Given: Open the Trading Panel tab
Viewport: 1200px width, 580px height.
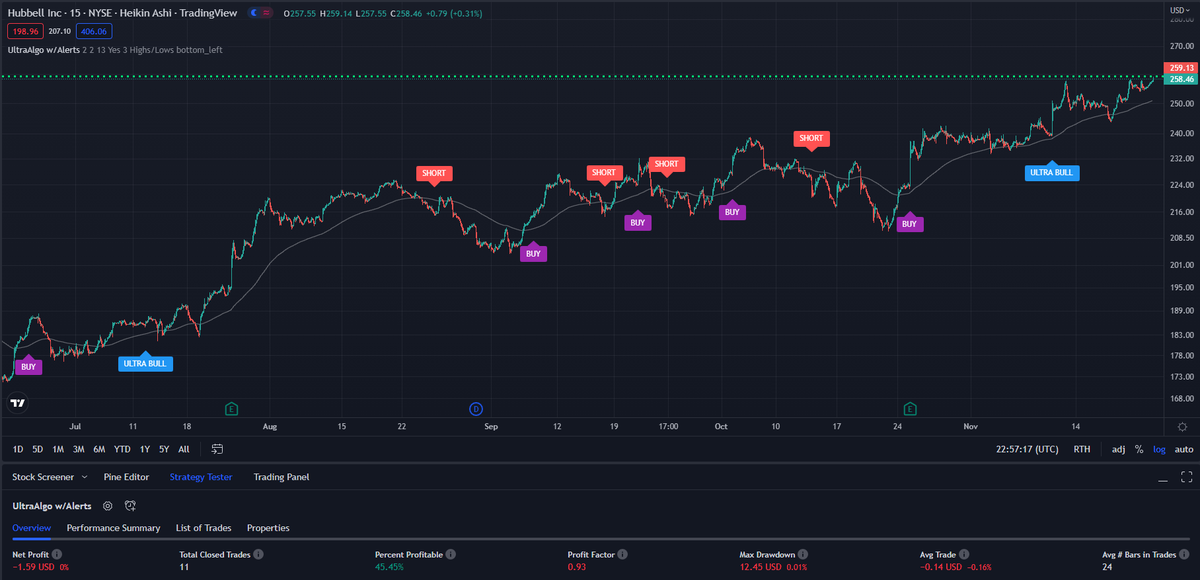Looking at the screenshot, I should click(281, 477).
